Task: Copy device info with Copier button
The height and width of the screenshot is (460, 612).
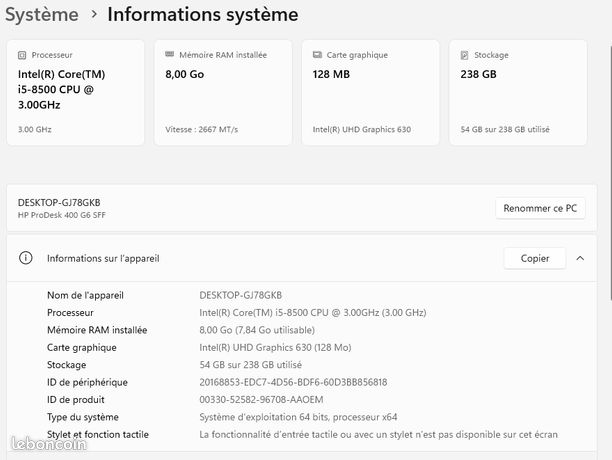Action: pos(535,258)
